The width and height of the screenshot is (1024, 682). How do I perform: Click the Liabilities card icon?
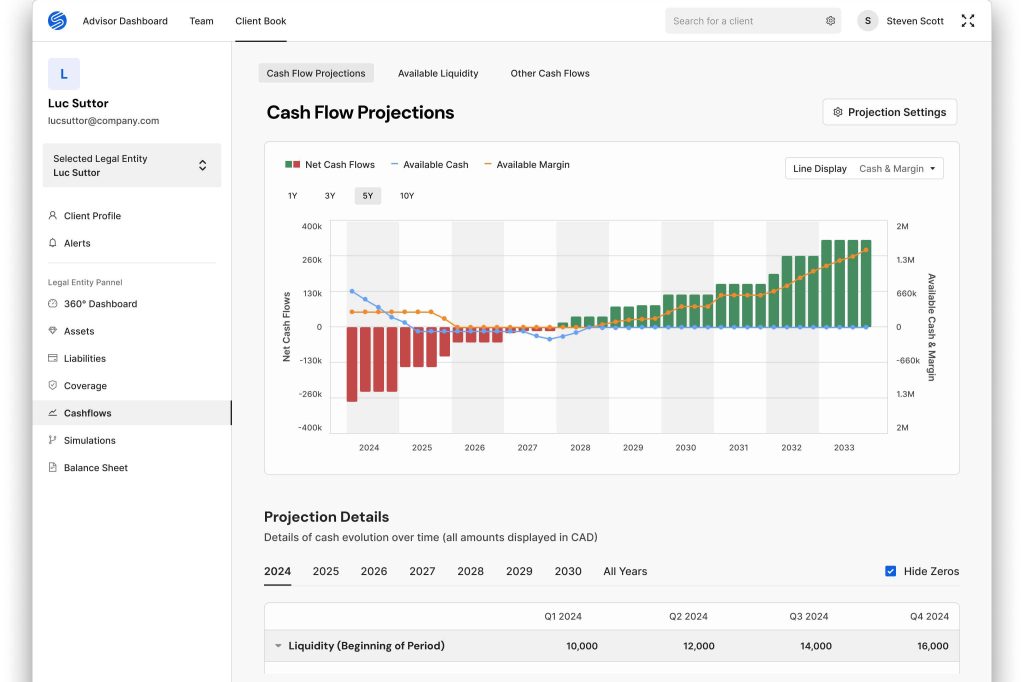tap(53, 358)
